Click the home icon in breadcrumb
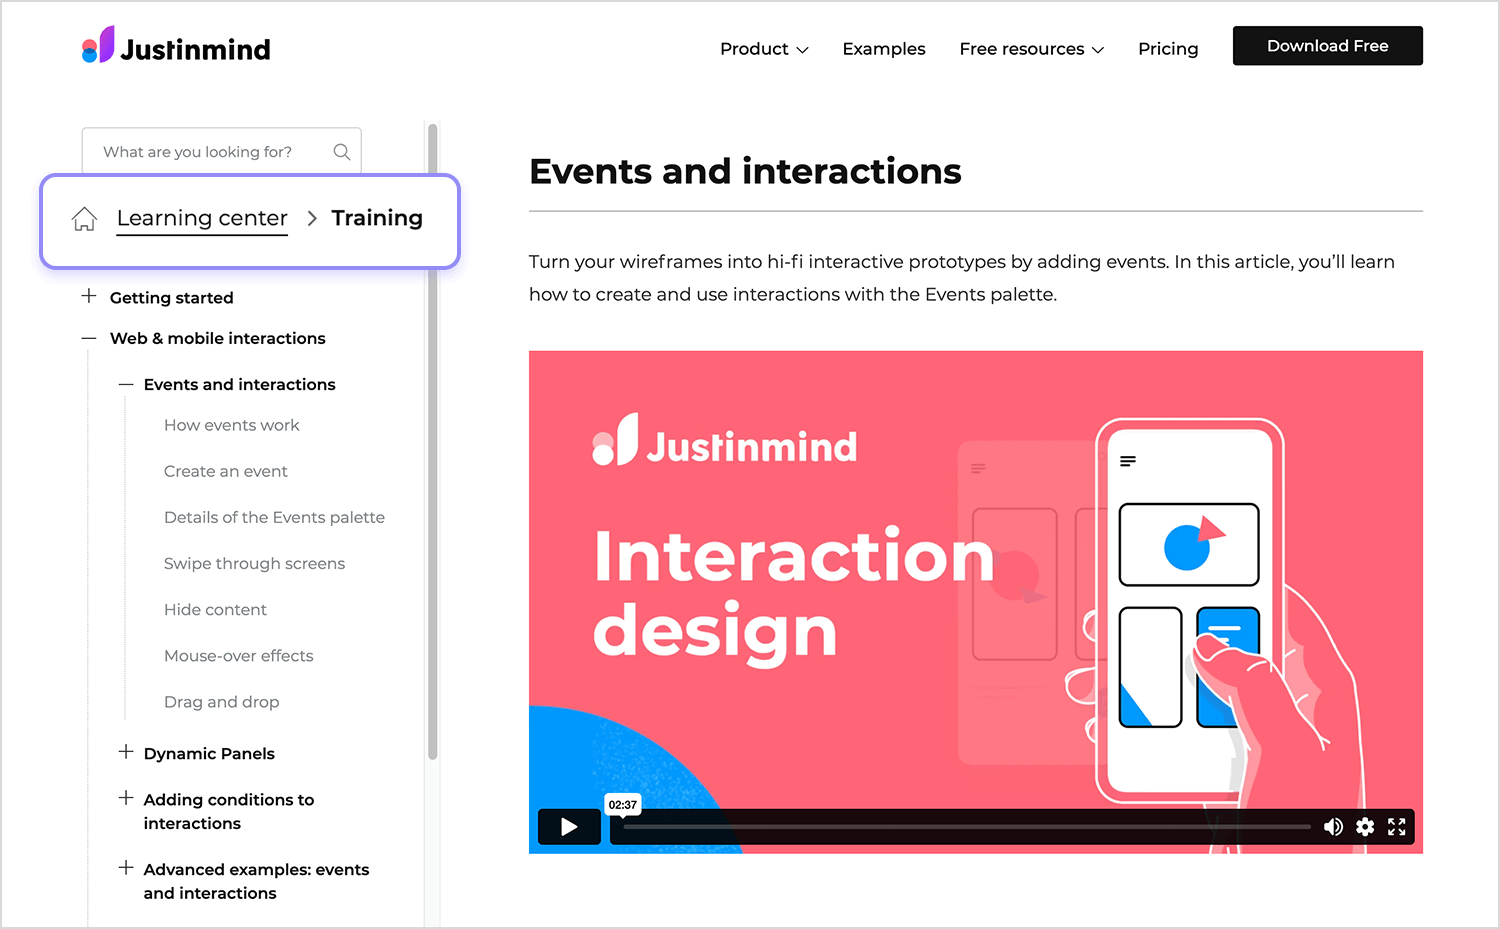 tap(85, 218)
